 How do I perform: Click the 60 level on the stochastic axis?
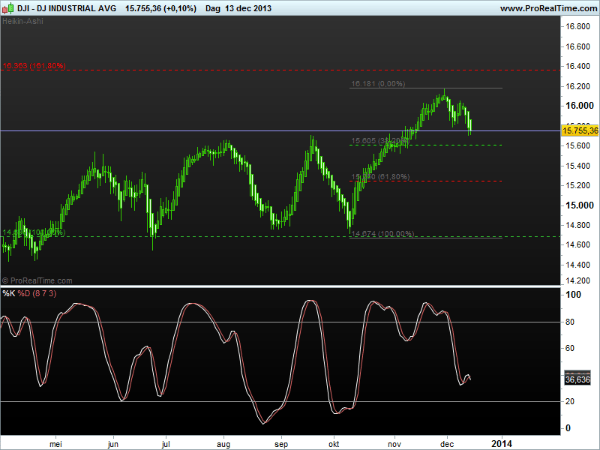coord(570,348)
